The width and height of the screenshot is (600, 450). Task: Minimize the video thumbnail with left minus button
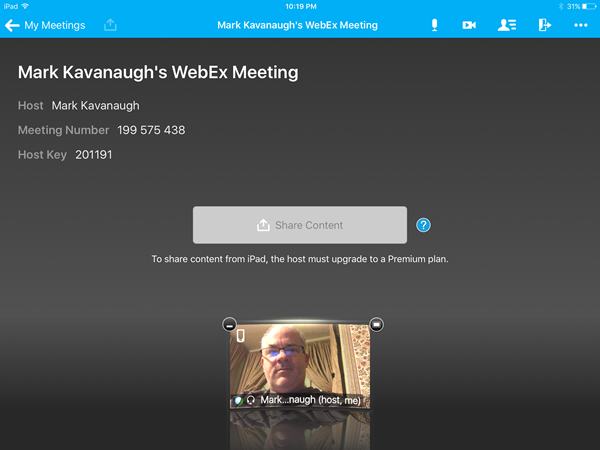click(x=230, y=325)
